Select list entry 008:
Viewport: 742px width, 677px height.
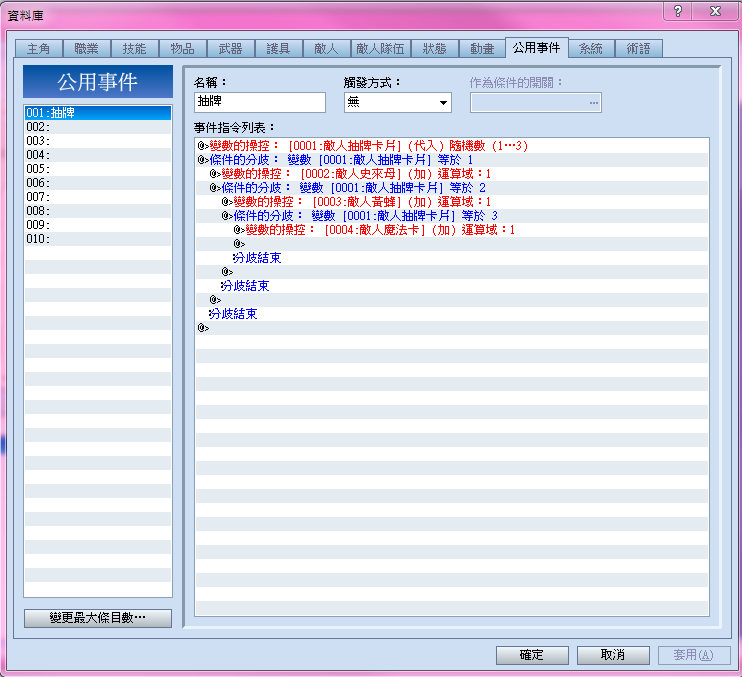tap(98, 211)
